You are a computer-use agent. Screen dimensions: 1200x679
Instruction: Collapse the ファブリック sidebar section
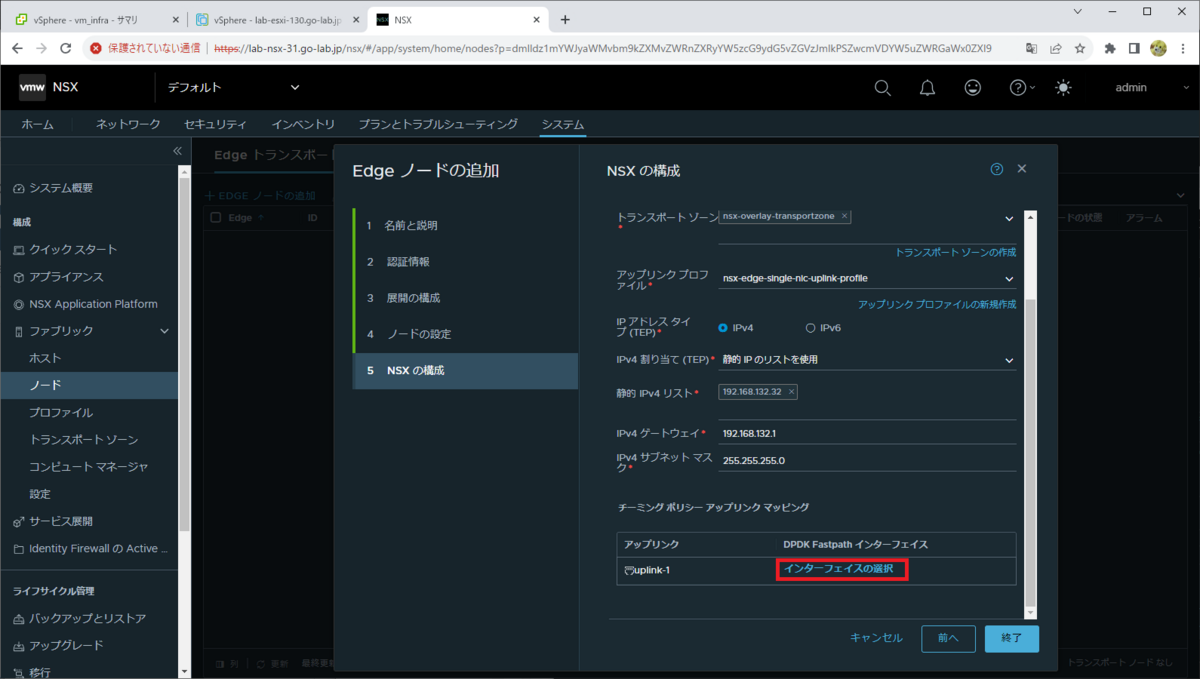pos(165,331)
